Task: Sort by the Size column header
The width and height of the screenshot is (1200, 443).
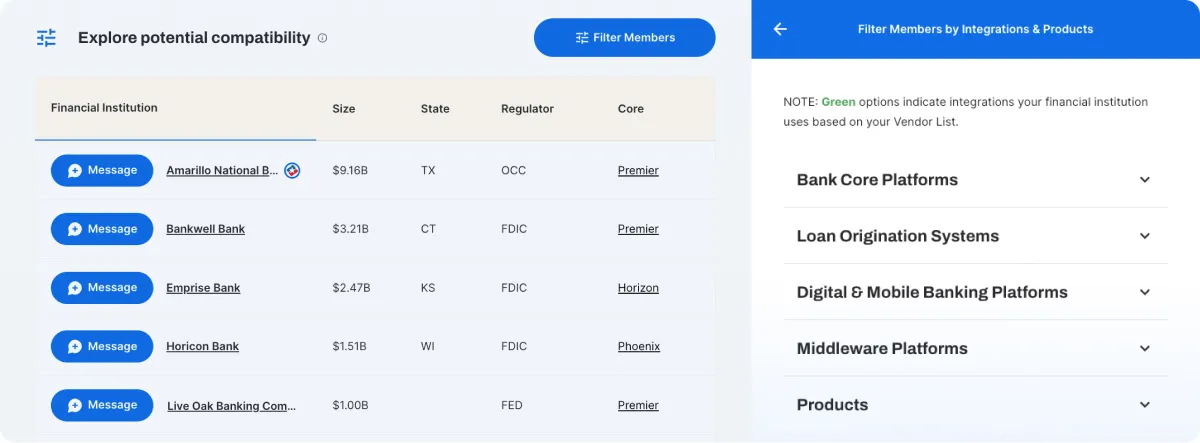Action: click(x=344, y=109)
